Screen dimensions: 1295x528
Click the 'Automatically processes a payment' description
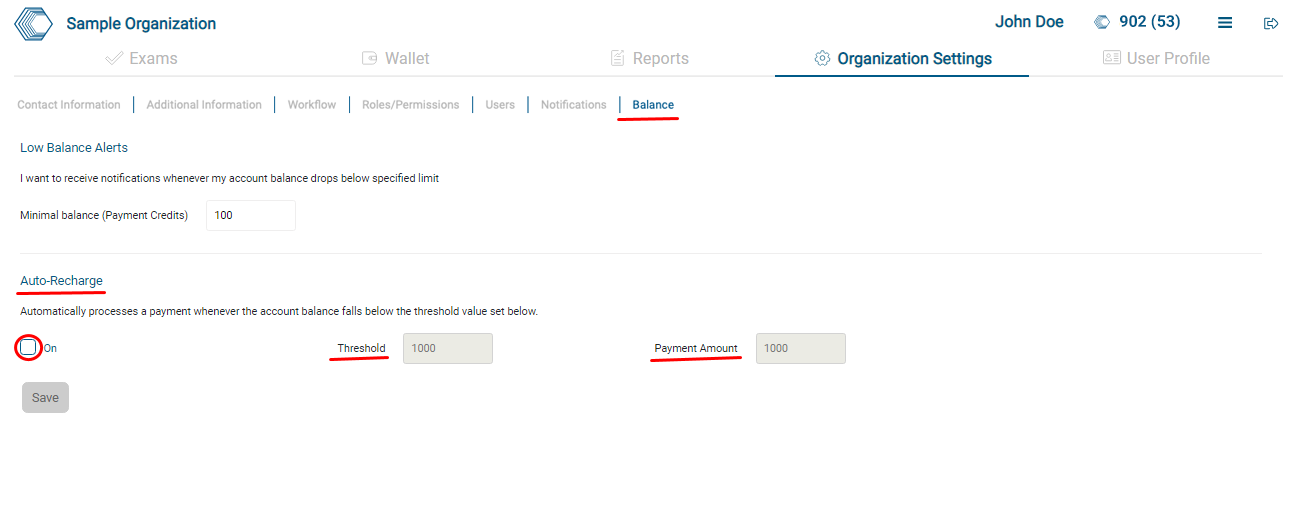(x=279, y=311)
